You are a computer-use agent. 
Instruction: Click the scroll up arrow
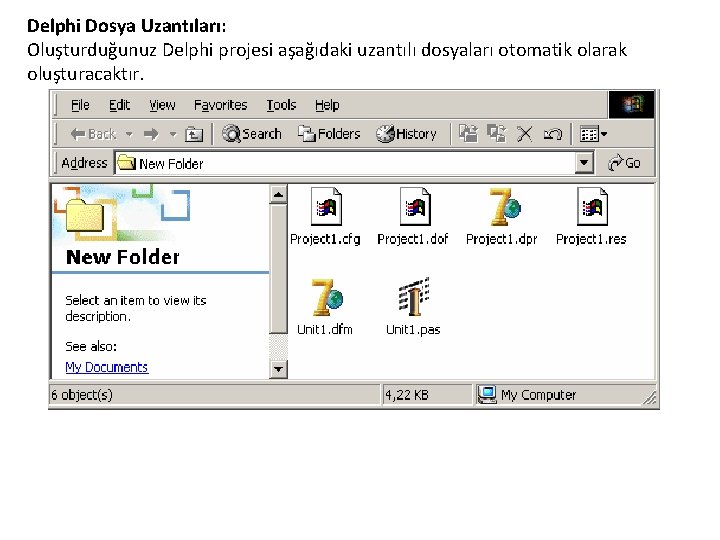click(x=278, y=195)
